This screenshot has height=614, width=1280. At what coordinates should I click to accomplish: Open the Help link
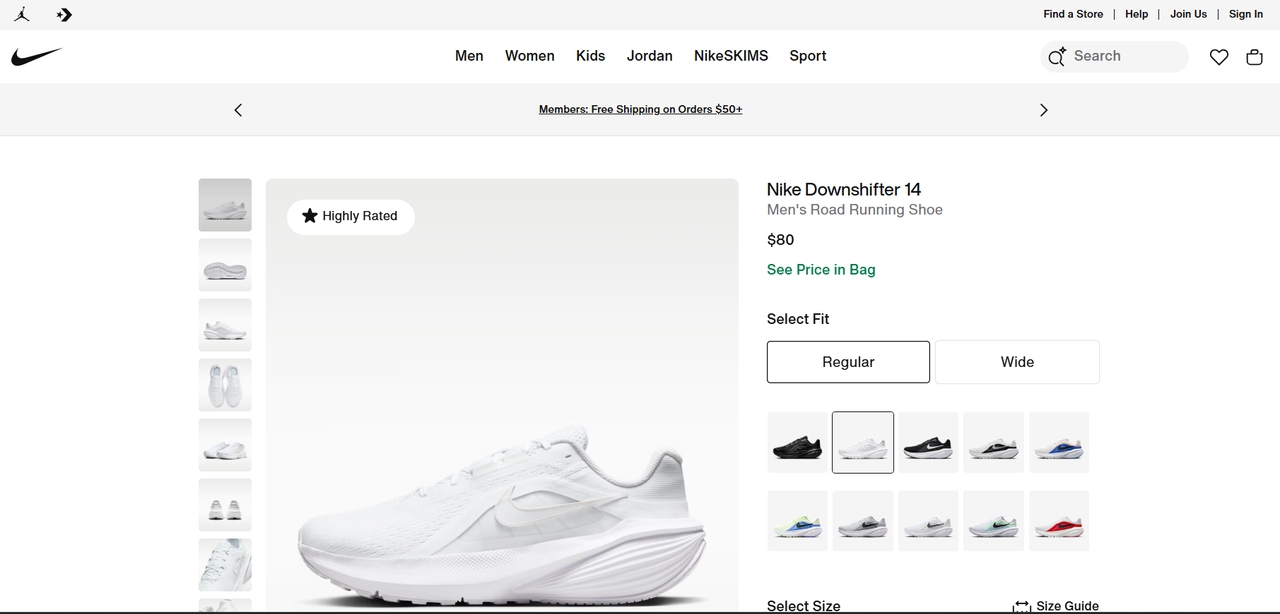(x=1136, y=14)
